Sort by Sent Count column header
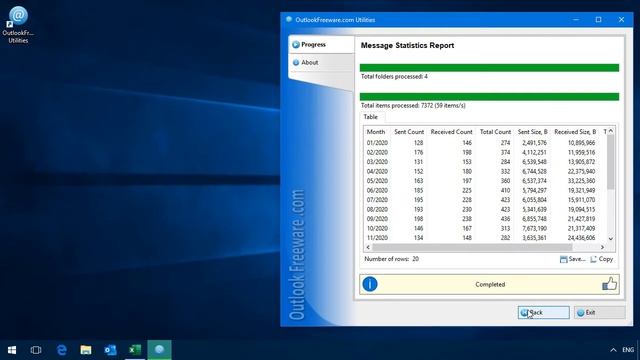 [x=409, y=132]
